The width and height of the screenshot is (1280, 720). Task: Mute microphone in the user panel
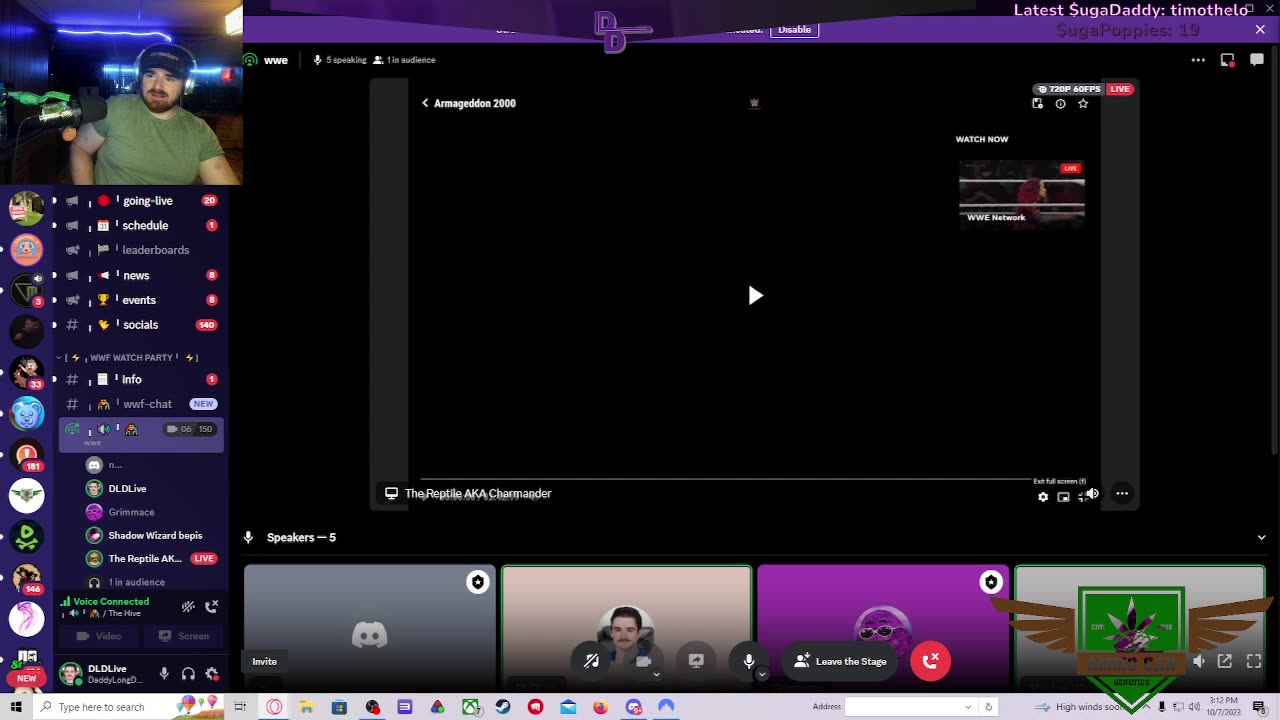point(164,674)
